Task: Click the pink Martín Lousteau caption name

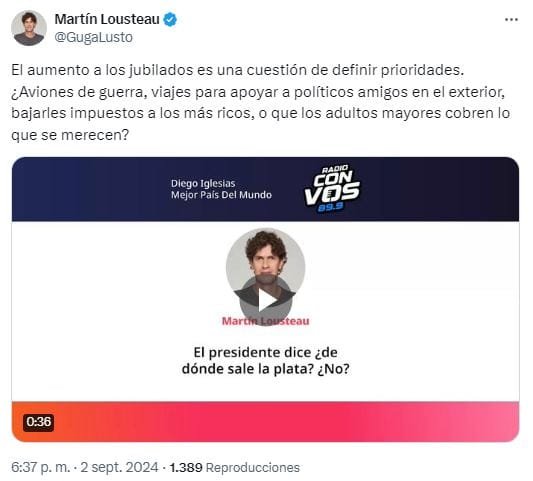Action: [265, 321]
